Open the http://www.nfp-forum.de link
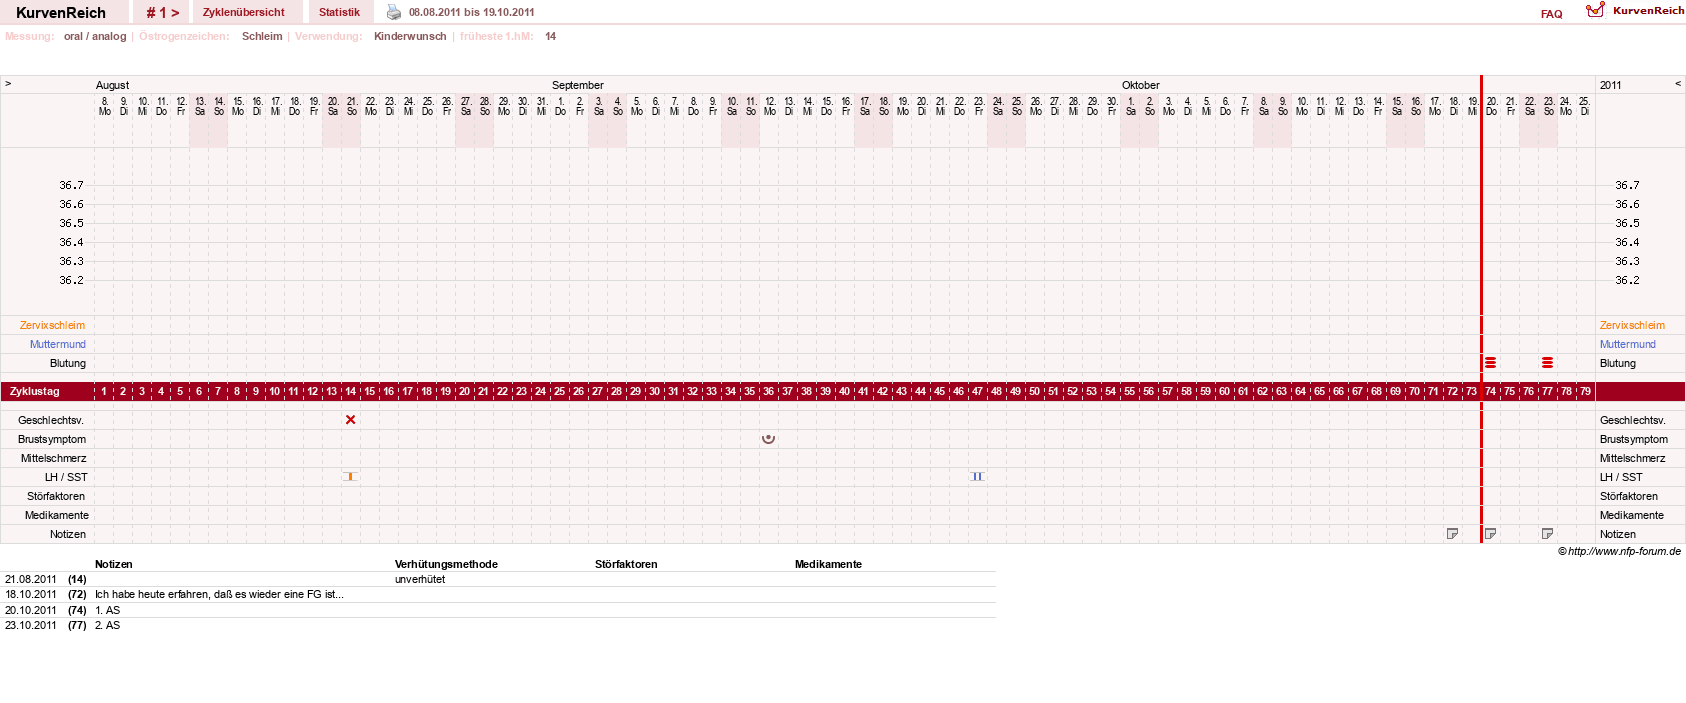 [x=1624, y=551]
